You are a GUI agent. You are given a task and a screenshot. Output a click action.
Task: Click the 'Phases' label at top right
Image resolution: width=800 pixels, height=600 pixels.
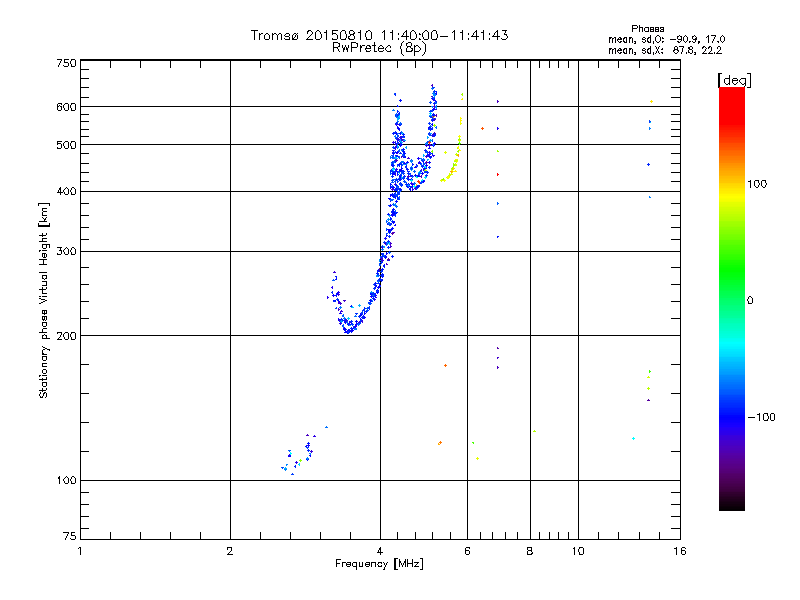(x=647, y=29)
